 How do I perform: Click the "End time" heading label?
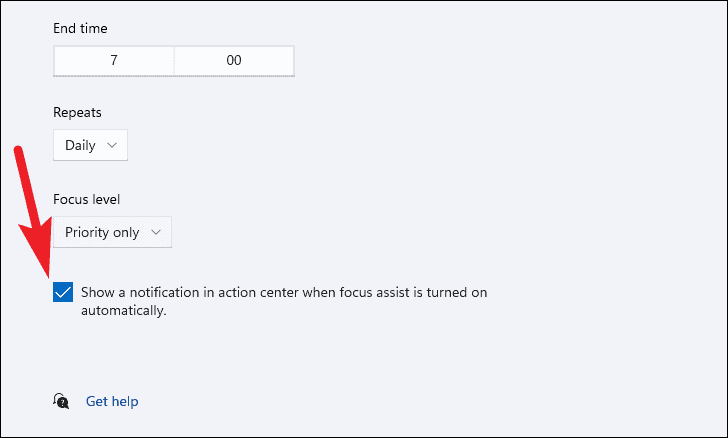pos(81,29)
